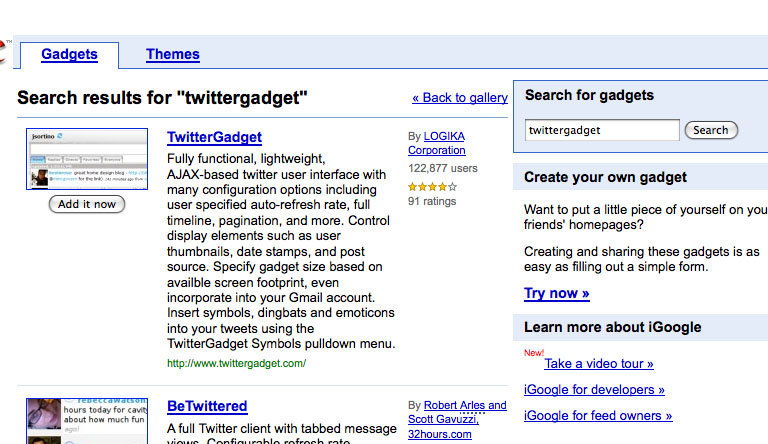The width and height of the screenshot is (768, 444).
Task: Click the BeTwittered preview thumbnail
Action: click(x=87, y=421)
